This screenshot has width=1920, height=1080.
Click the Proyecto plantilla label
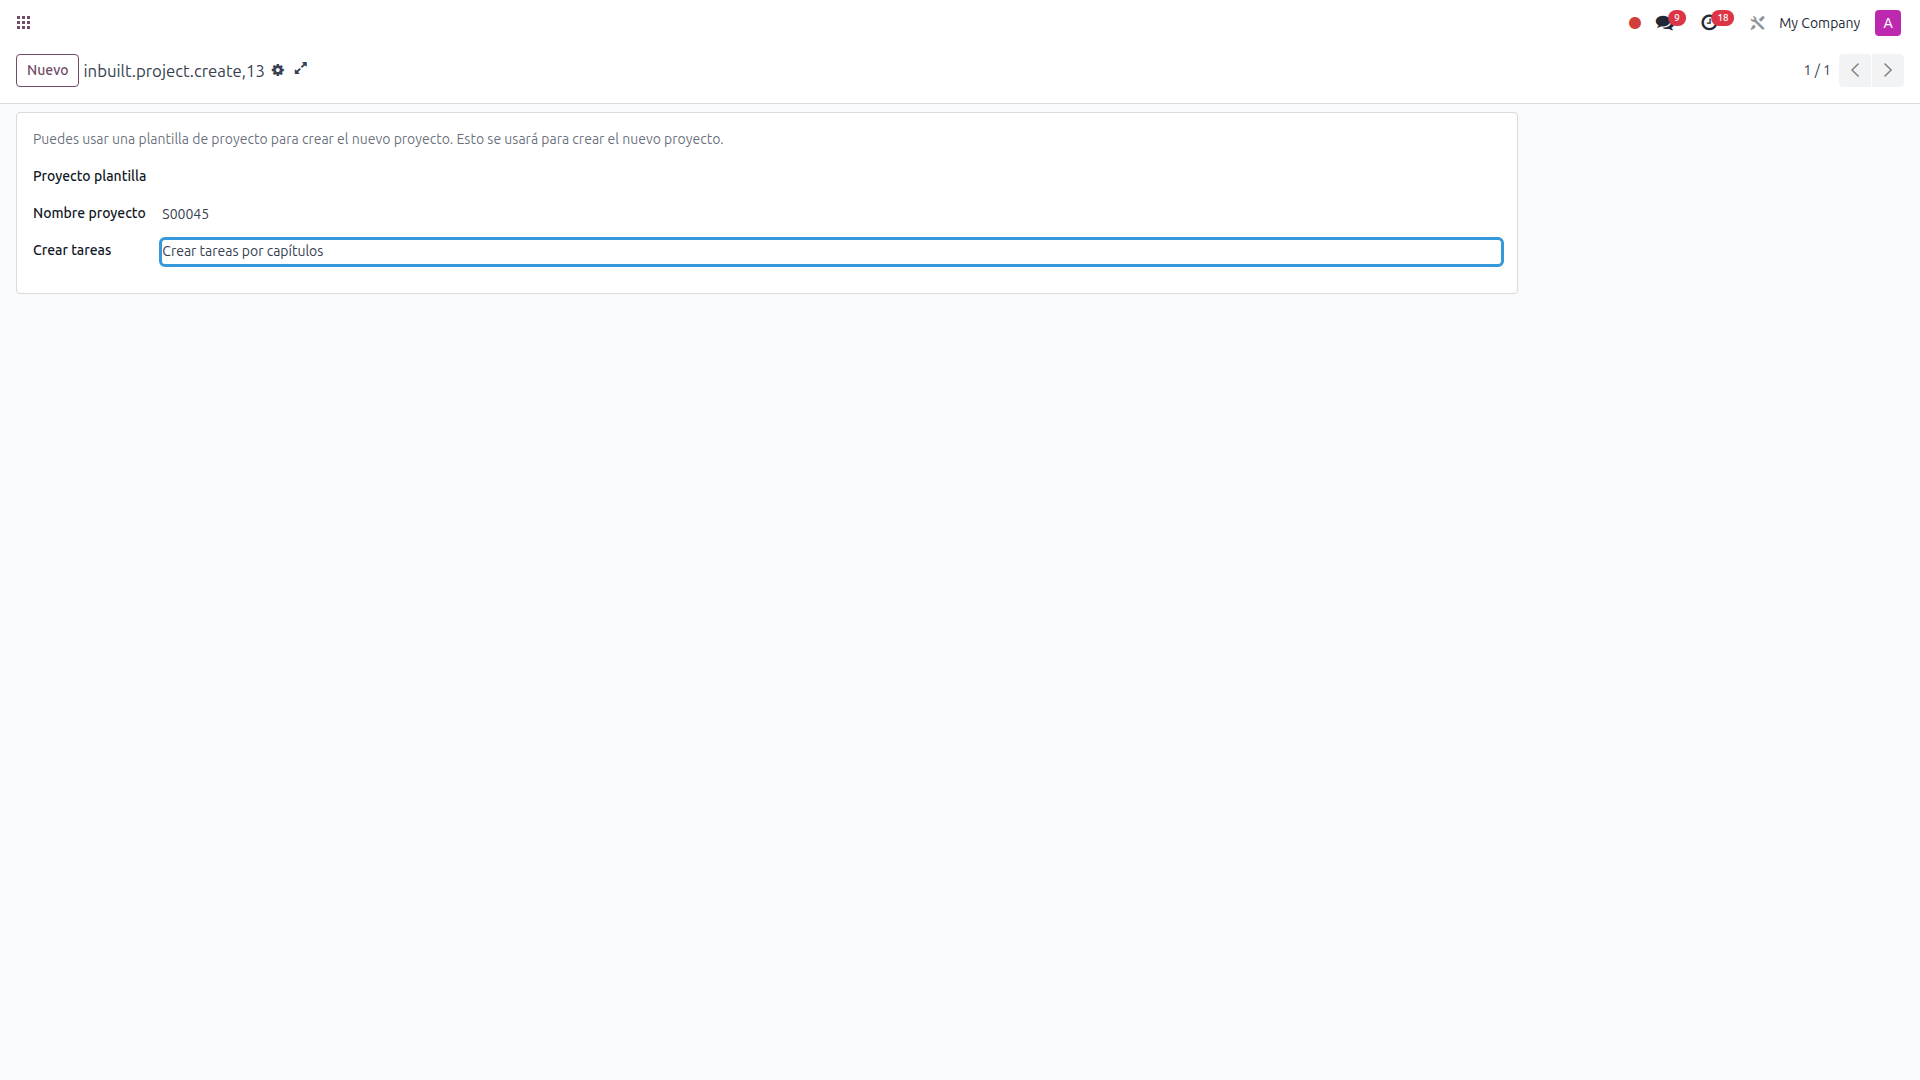[x=89, y=176]
